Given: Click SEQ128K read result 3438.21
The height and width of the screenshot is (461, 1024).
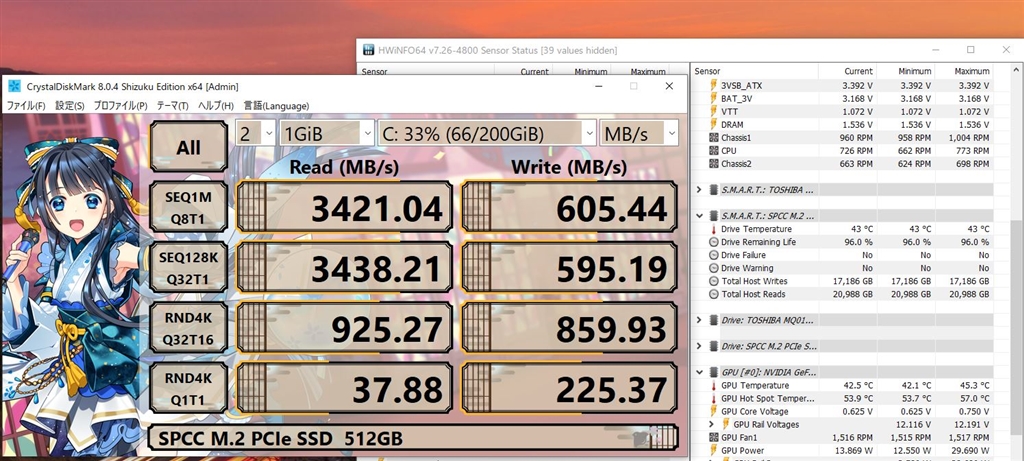Looking at the screenshot, I should click(344, 268).
